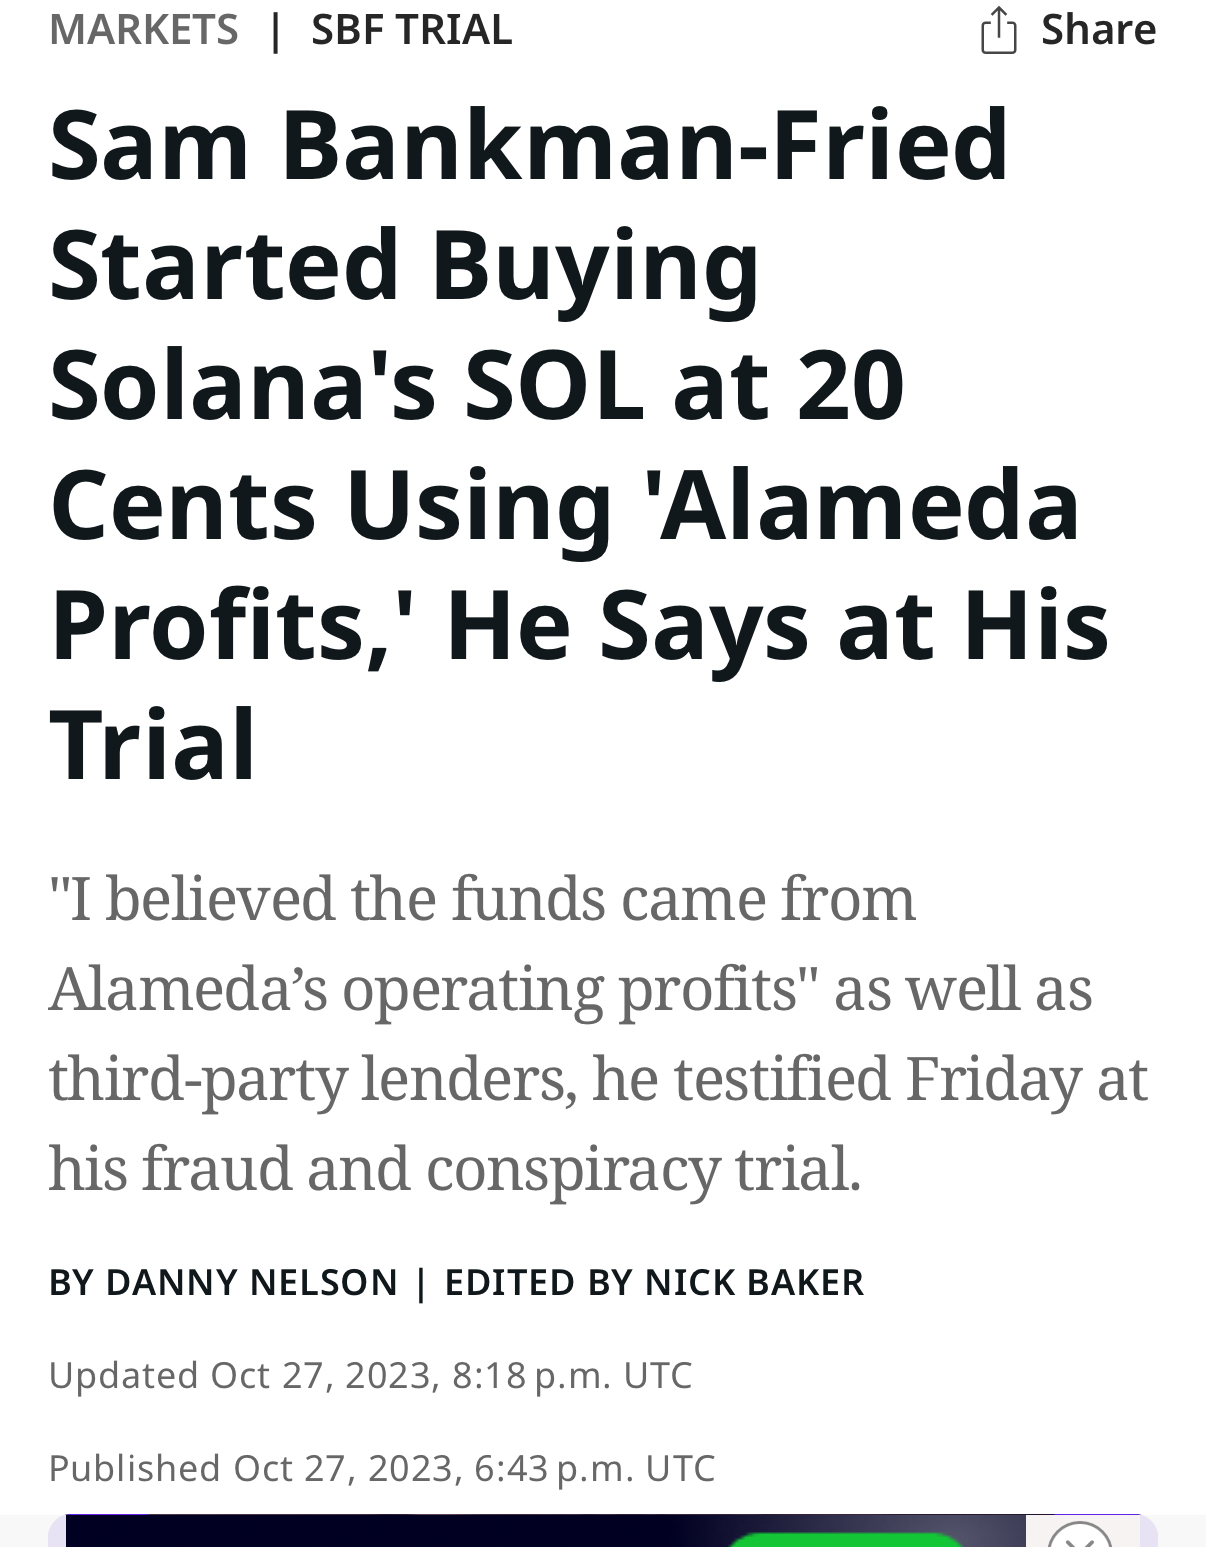This screenshot has height=1547, width=1206.
Task: Tap the share arrow icon
Action: tap(998, 29)
